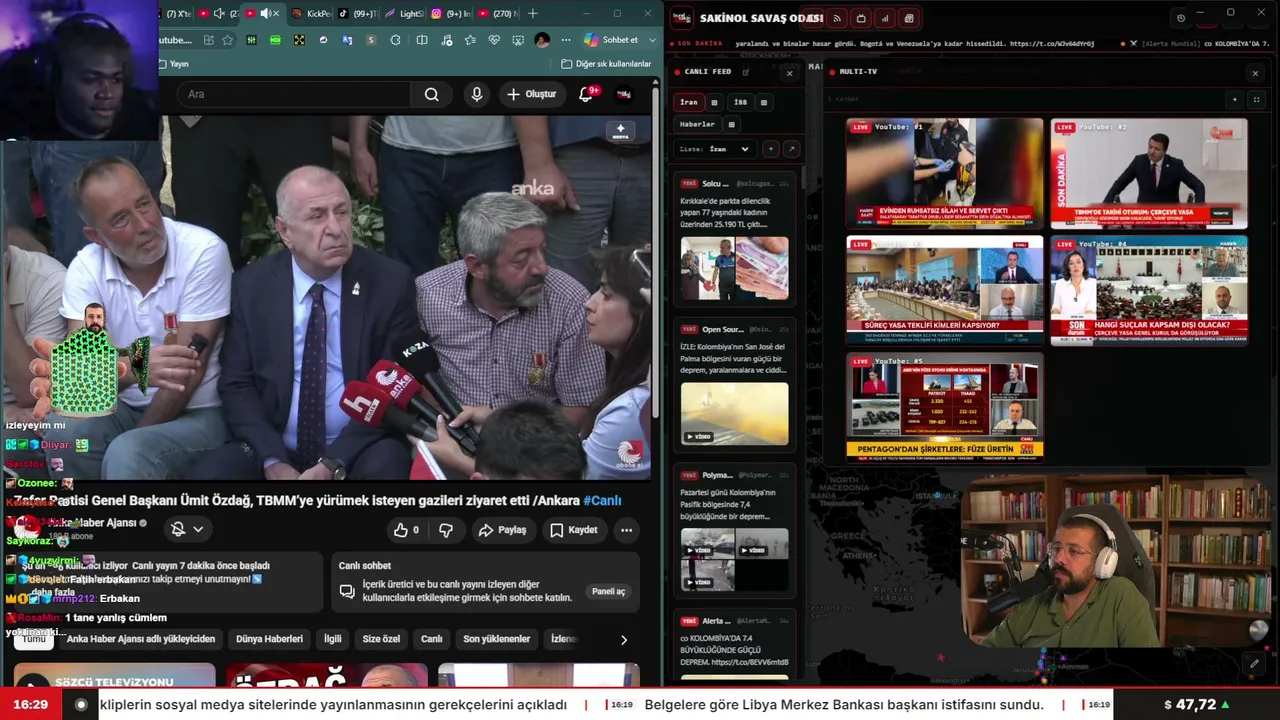The width and height of the screenshot is (1280, 720).
Task: Select the YouTube: #2 live stream tile
Action: (1149, 174)
